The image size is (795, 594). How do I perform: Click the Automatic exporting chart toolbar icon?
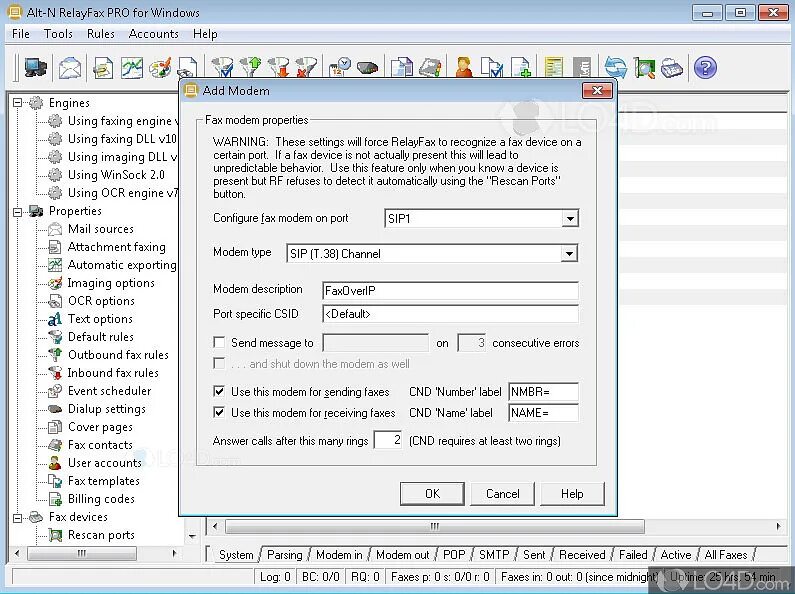(x=132, y=67)
